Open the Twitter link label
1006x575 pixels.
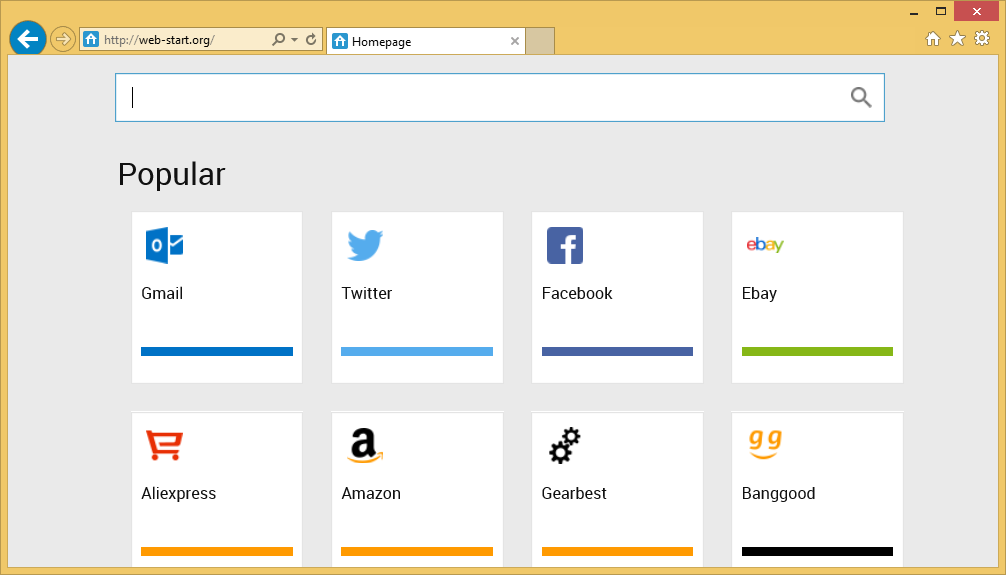[366, 293]
